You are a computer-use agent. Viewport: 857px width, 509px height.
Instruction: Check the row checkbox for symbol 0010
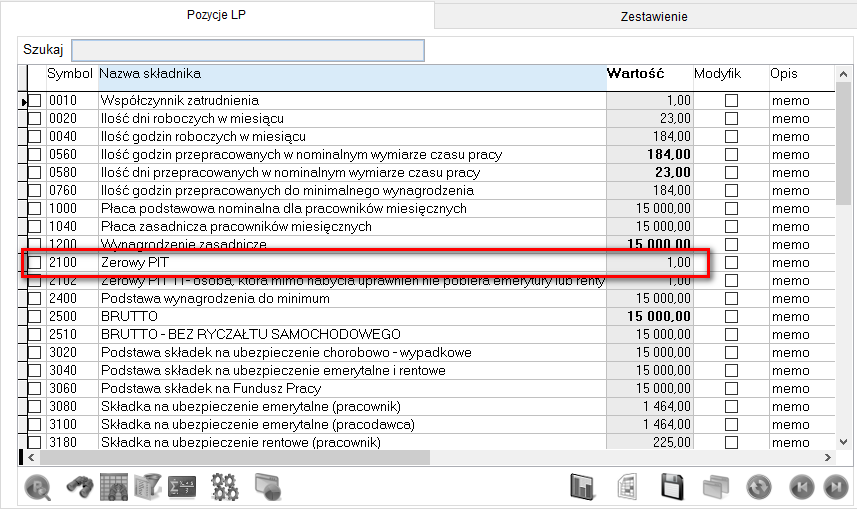pos(35,101)
